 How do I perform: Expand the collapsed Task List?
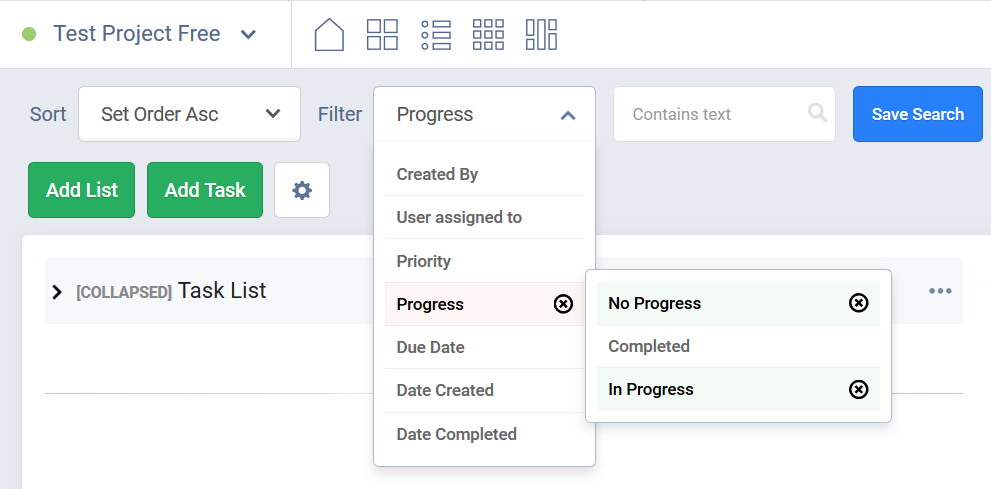point(57,292)
